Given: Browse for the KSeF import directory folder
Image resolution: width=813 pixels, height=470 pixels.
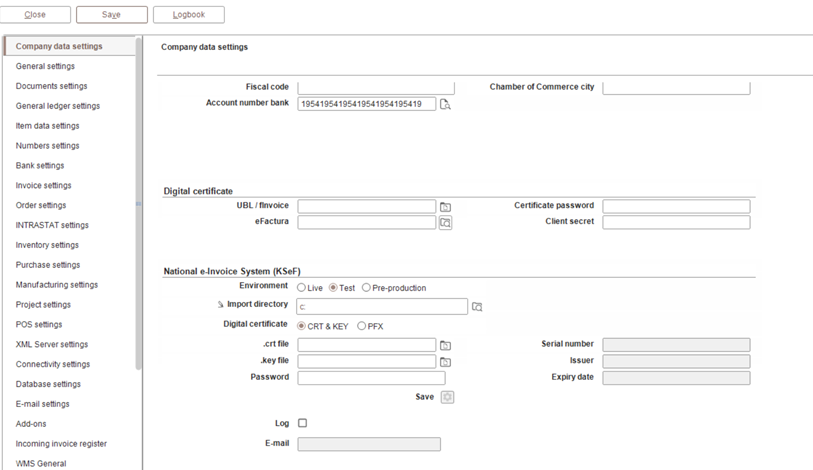Looking at the screenshot, I should 477,307.
